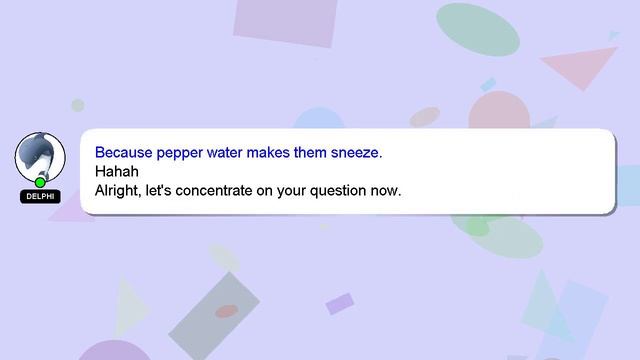Viewport: 640px width, 360px height.
Task: Click the green ellipse in the upper right
Action: point(478,29)
